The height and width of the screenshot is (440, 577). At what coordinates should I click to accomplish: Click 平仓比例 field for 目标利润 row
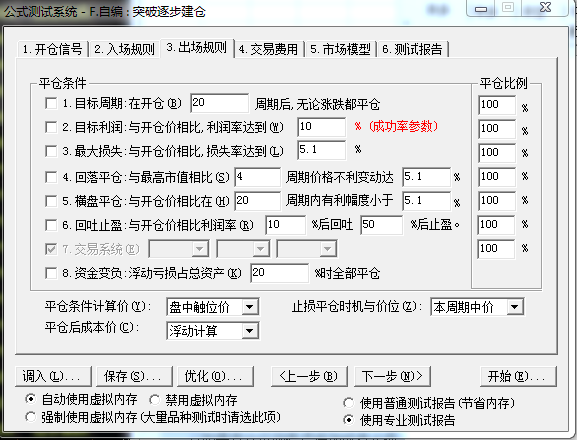tap(497, 129)
